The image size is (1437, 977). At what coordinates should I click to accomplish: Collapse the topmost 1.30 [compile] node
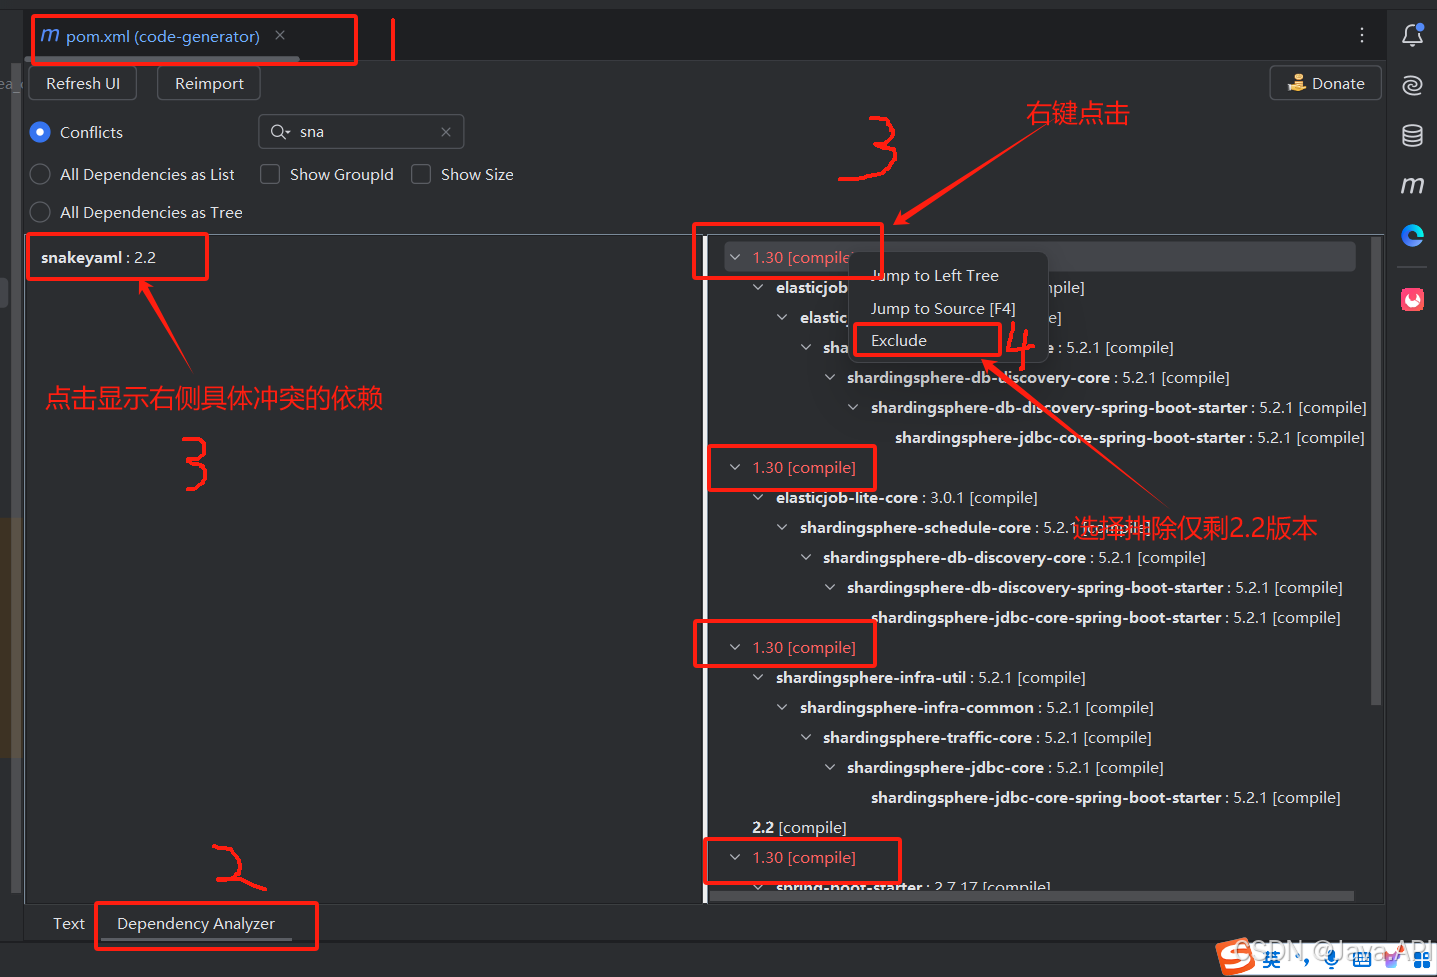tap(736, 257)
